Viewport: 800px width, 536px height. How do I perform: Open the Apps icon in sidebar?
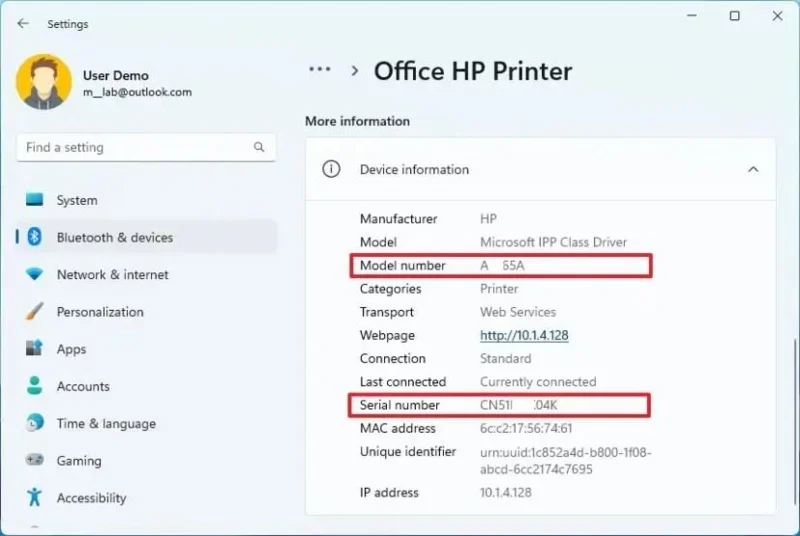(x=35, y=348)
